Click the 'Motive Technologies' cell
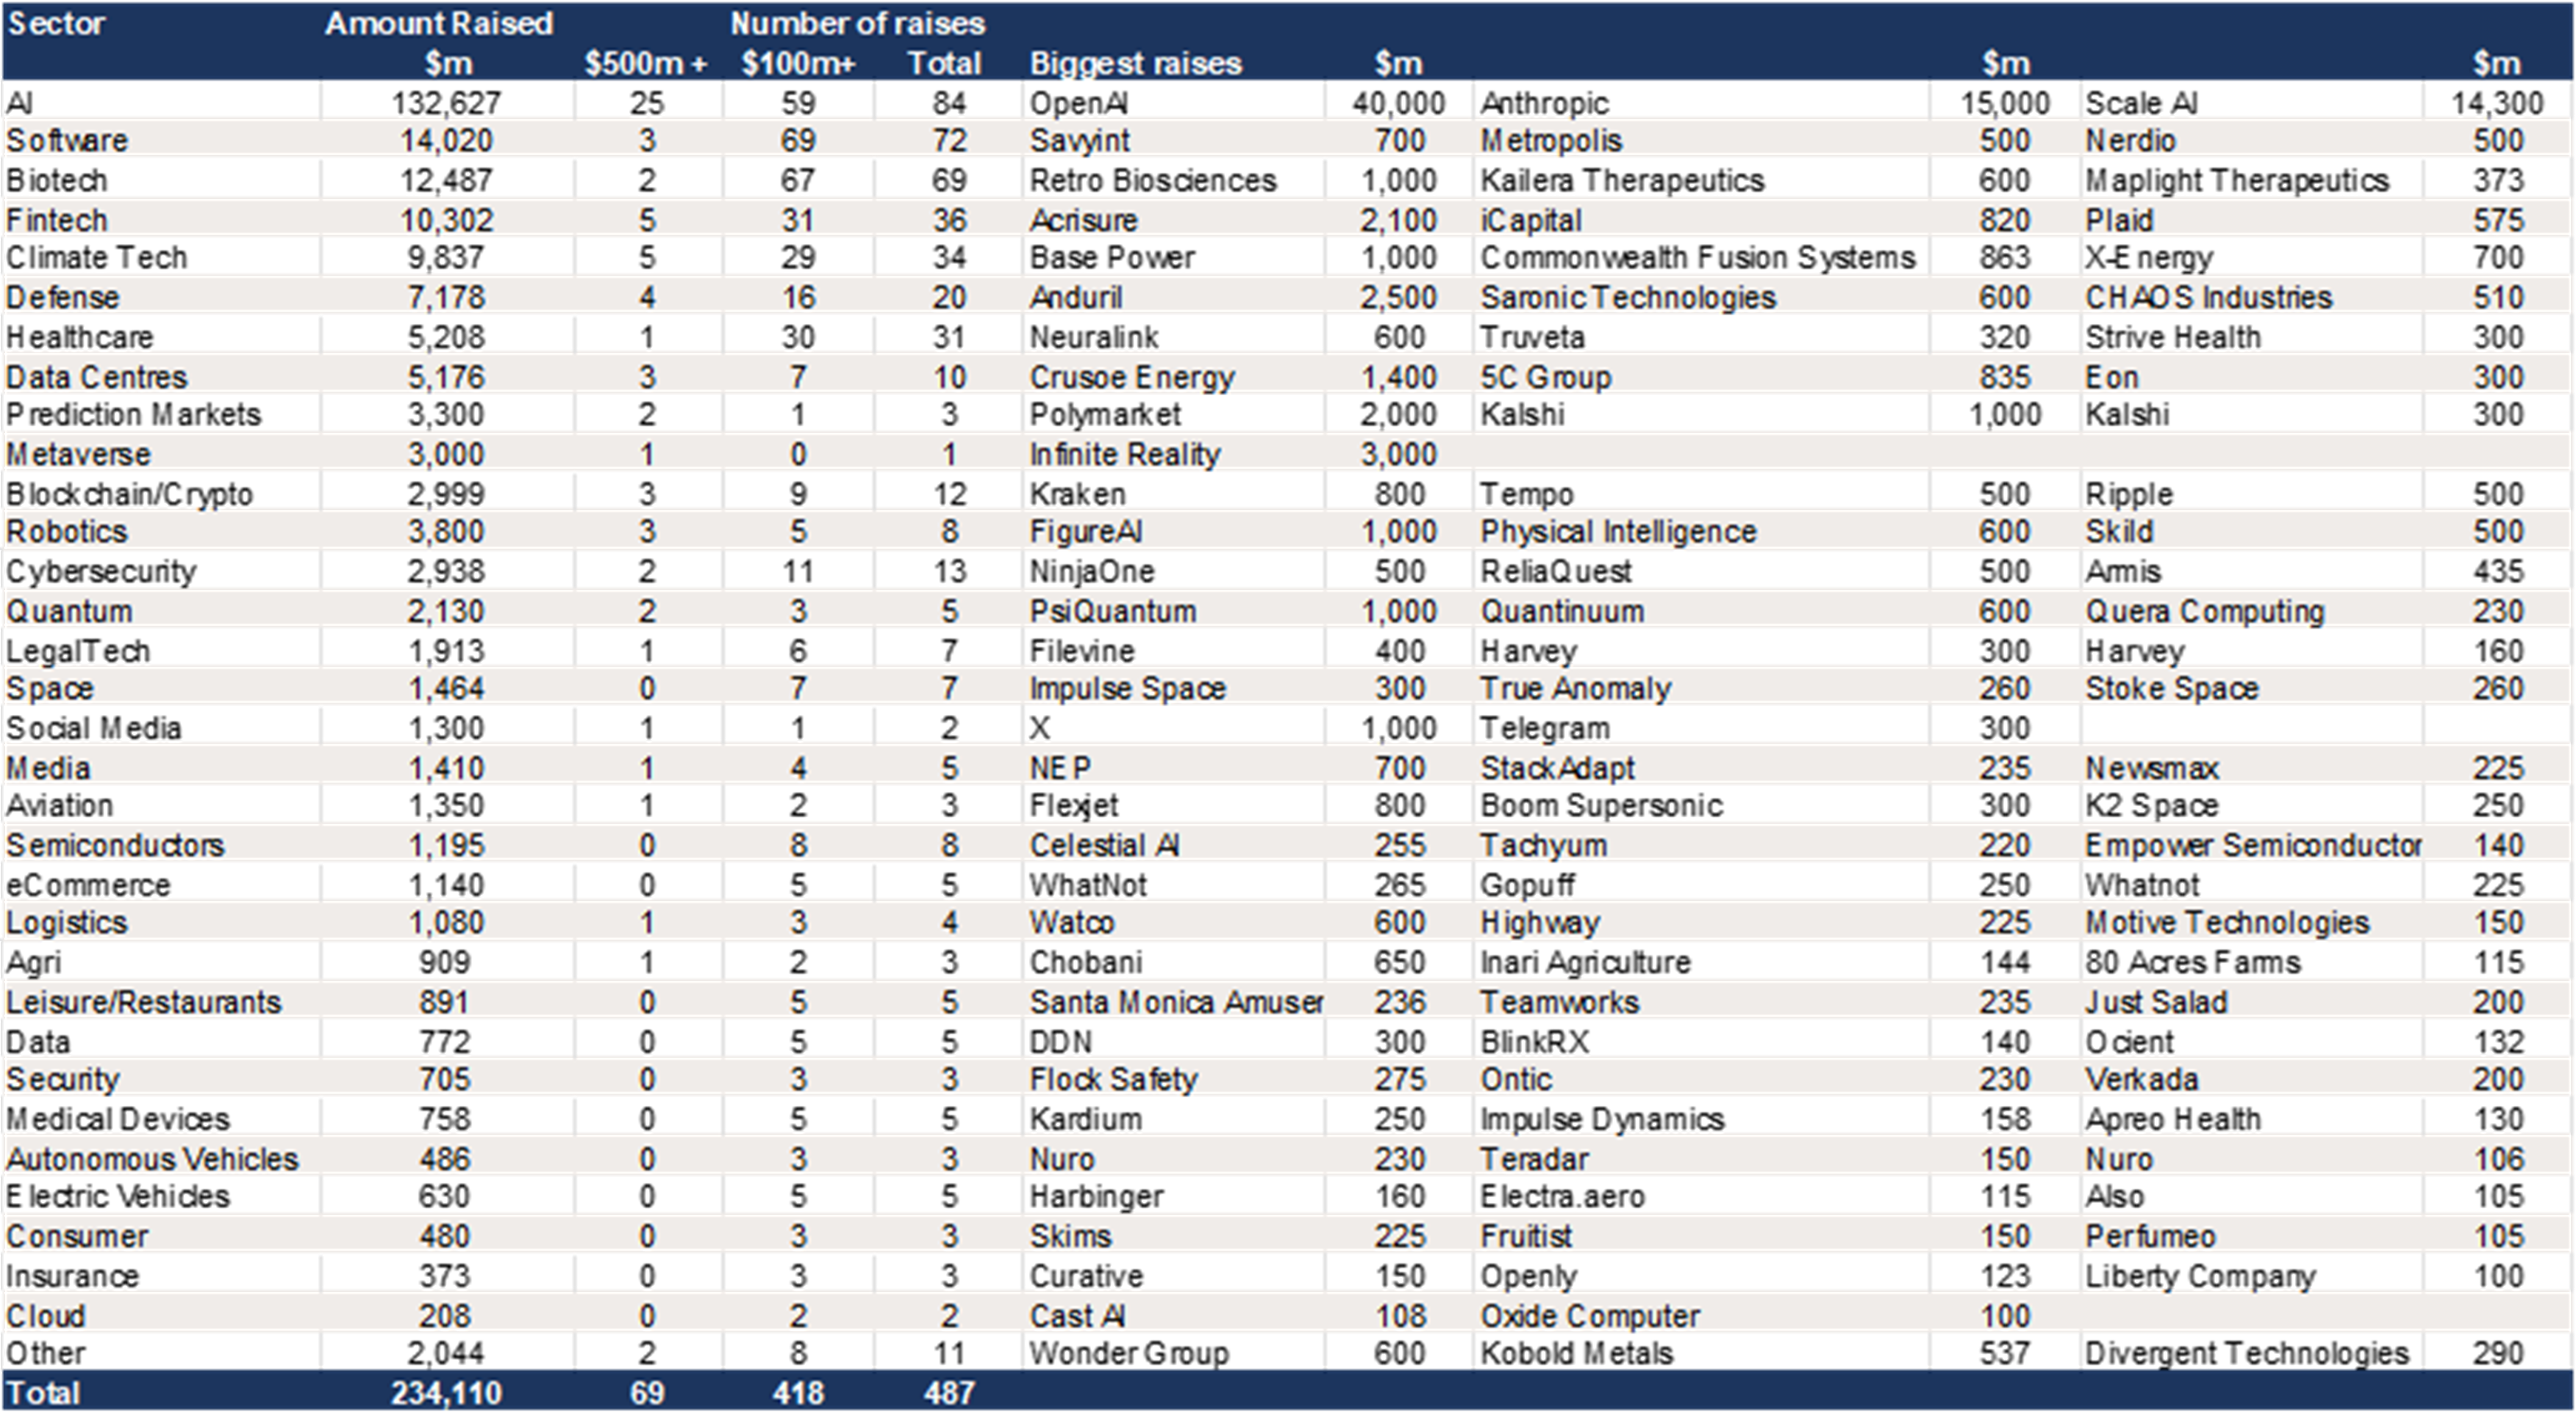The image size is (2576, 1412). (x=2227, y=923)
